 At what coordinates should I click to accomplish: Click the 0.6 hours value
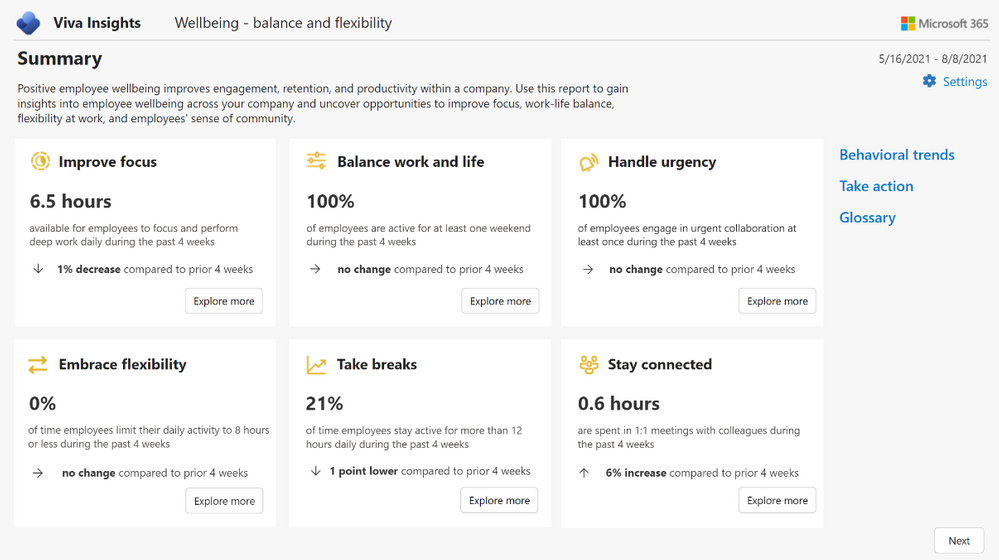[619, 403]
